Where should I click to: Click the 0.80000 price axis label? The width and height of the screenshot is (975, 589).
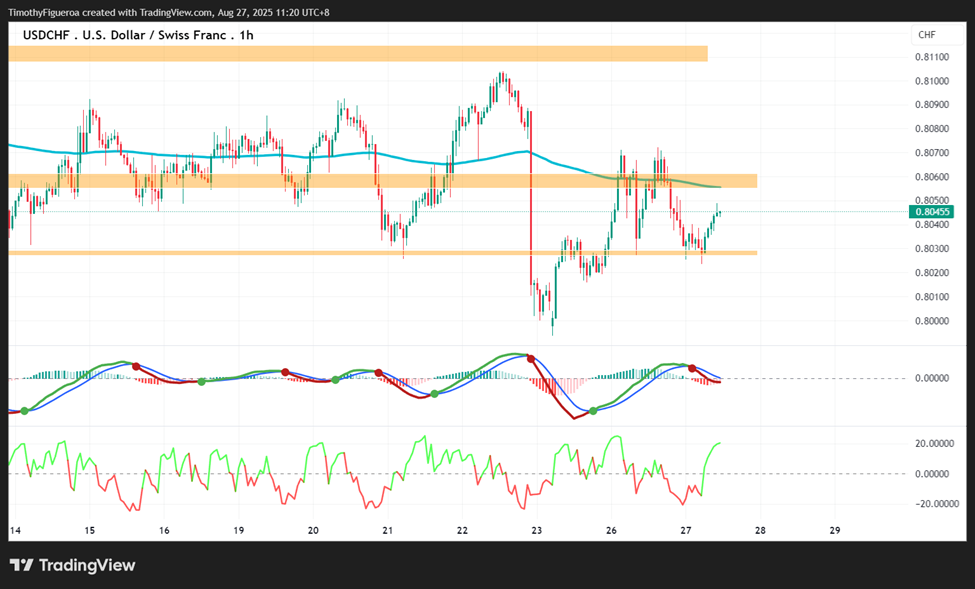pos(931,321)
